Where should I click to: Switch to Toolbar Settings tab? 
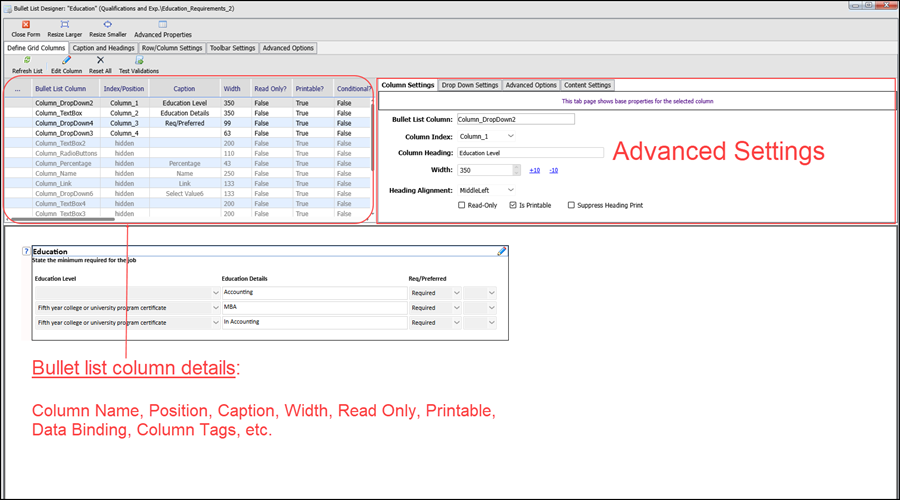(232, 48)
